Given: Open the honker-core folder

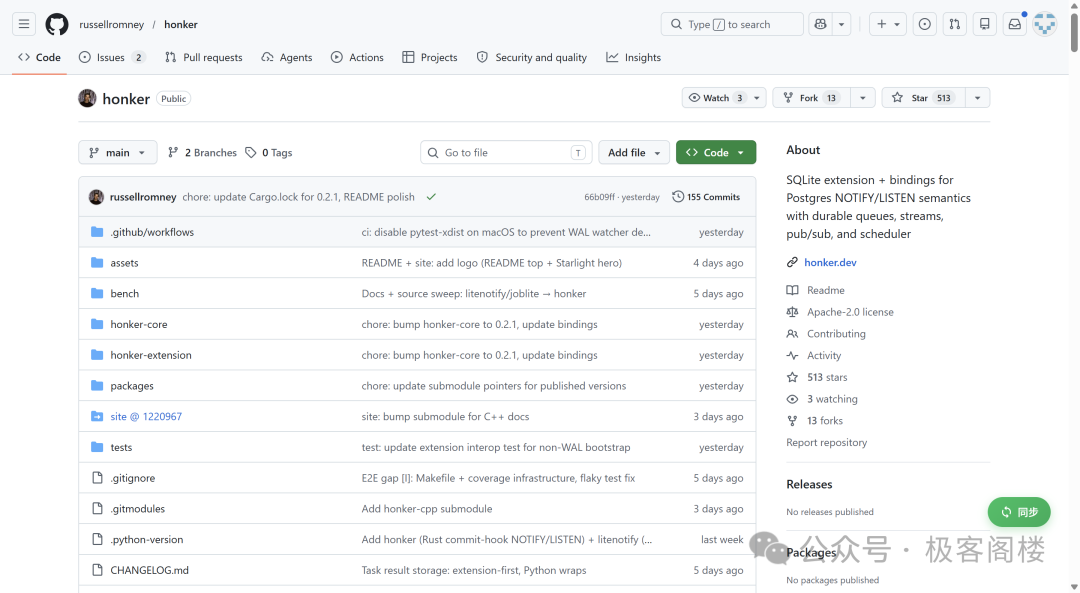Looking at the screenshot, I should point(138,324).
